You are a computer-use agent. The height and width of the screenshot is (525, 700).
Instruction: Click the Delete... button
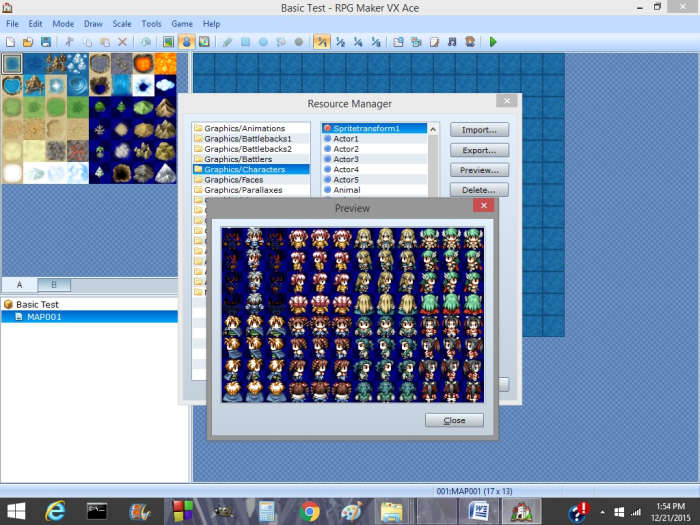pos(479,190)
